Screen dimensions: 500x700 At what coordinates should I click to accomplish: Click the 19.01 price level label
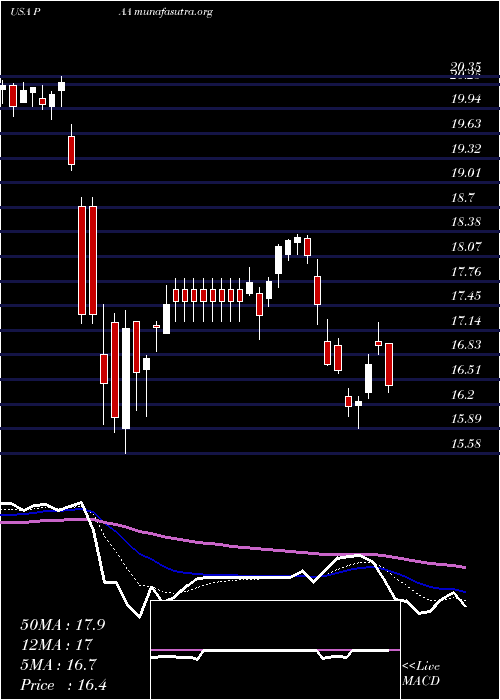coord(466,173)
